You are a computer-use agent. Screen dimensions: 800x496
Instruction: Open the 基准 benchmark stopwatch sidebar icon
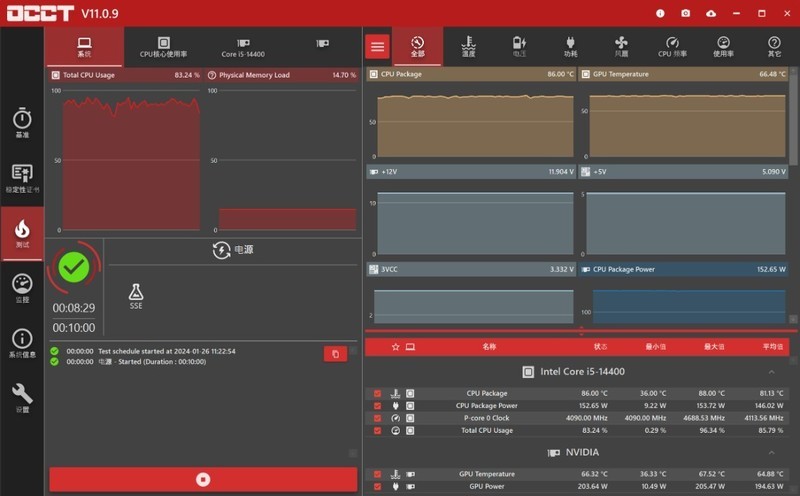22,123
